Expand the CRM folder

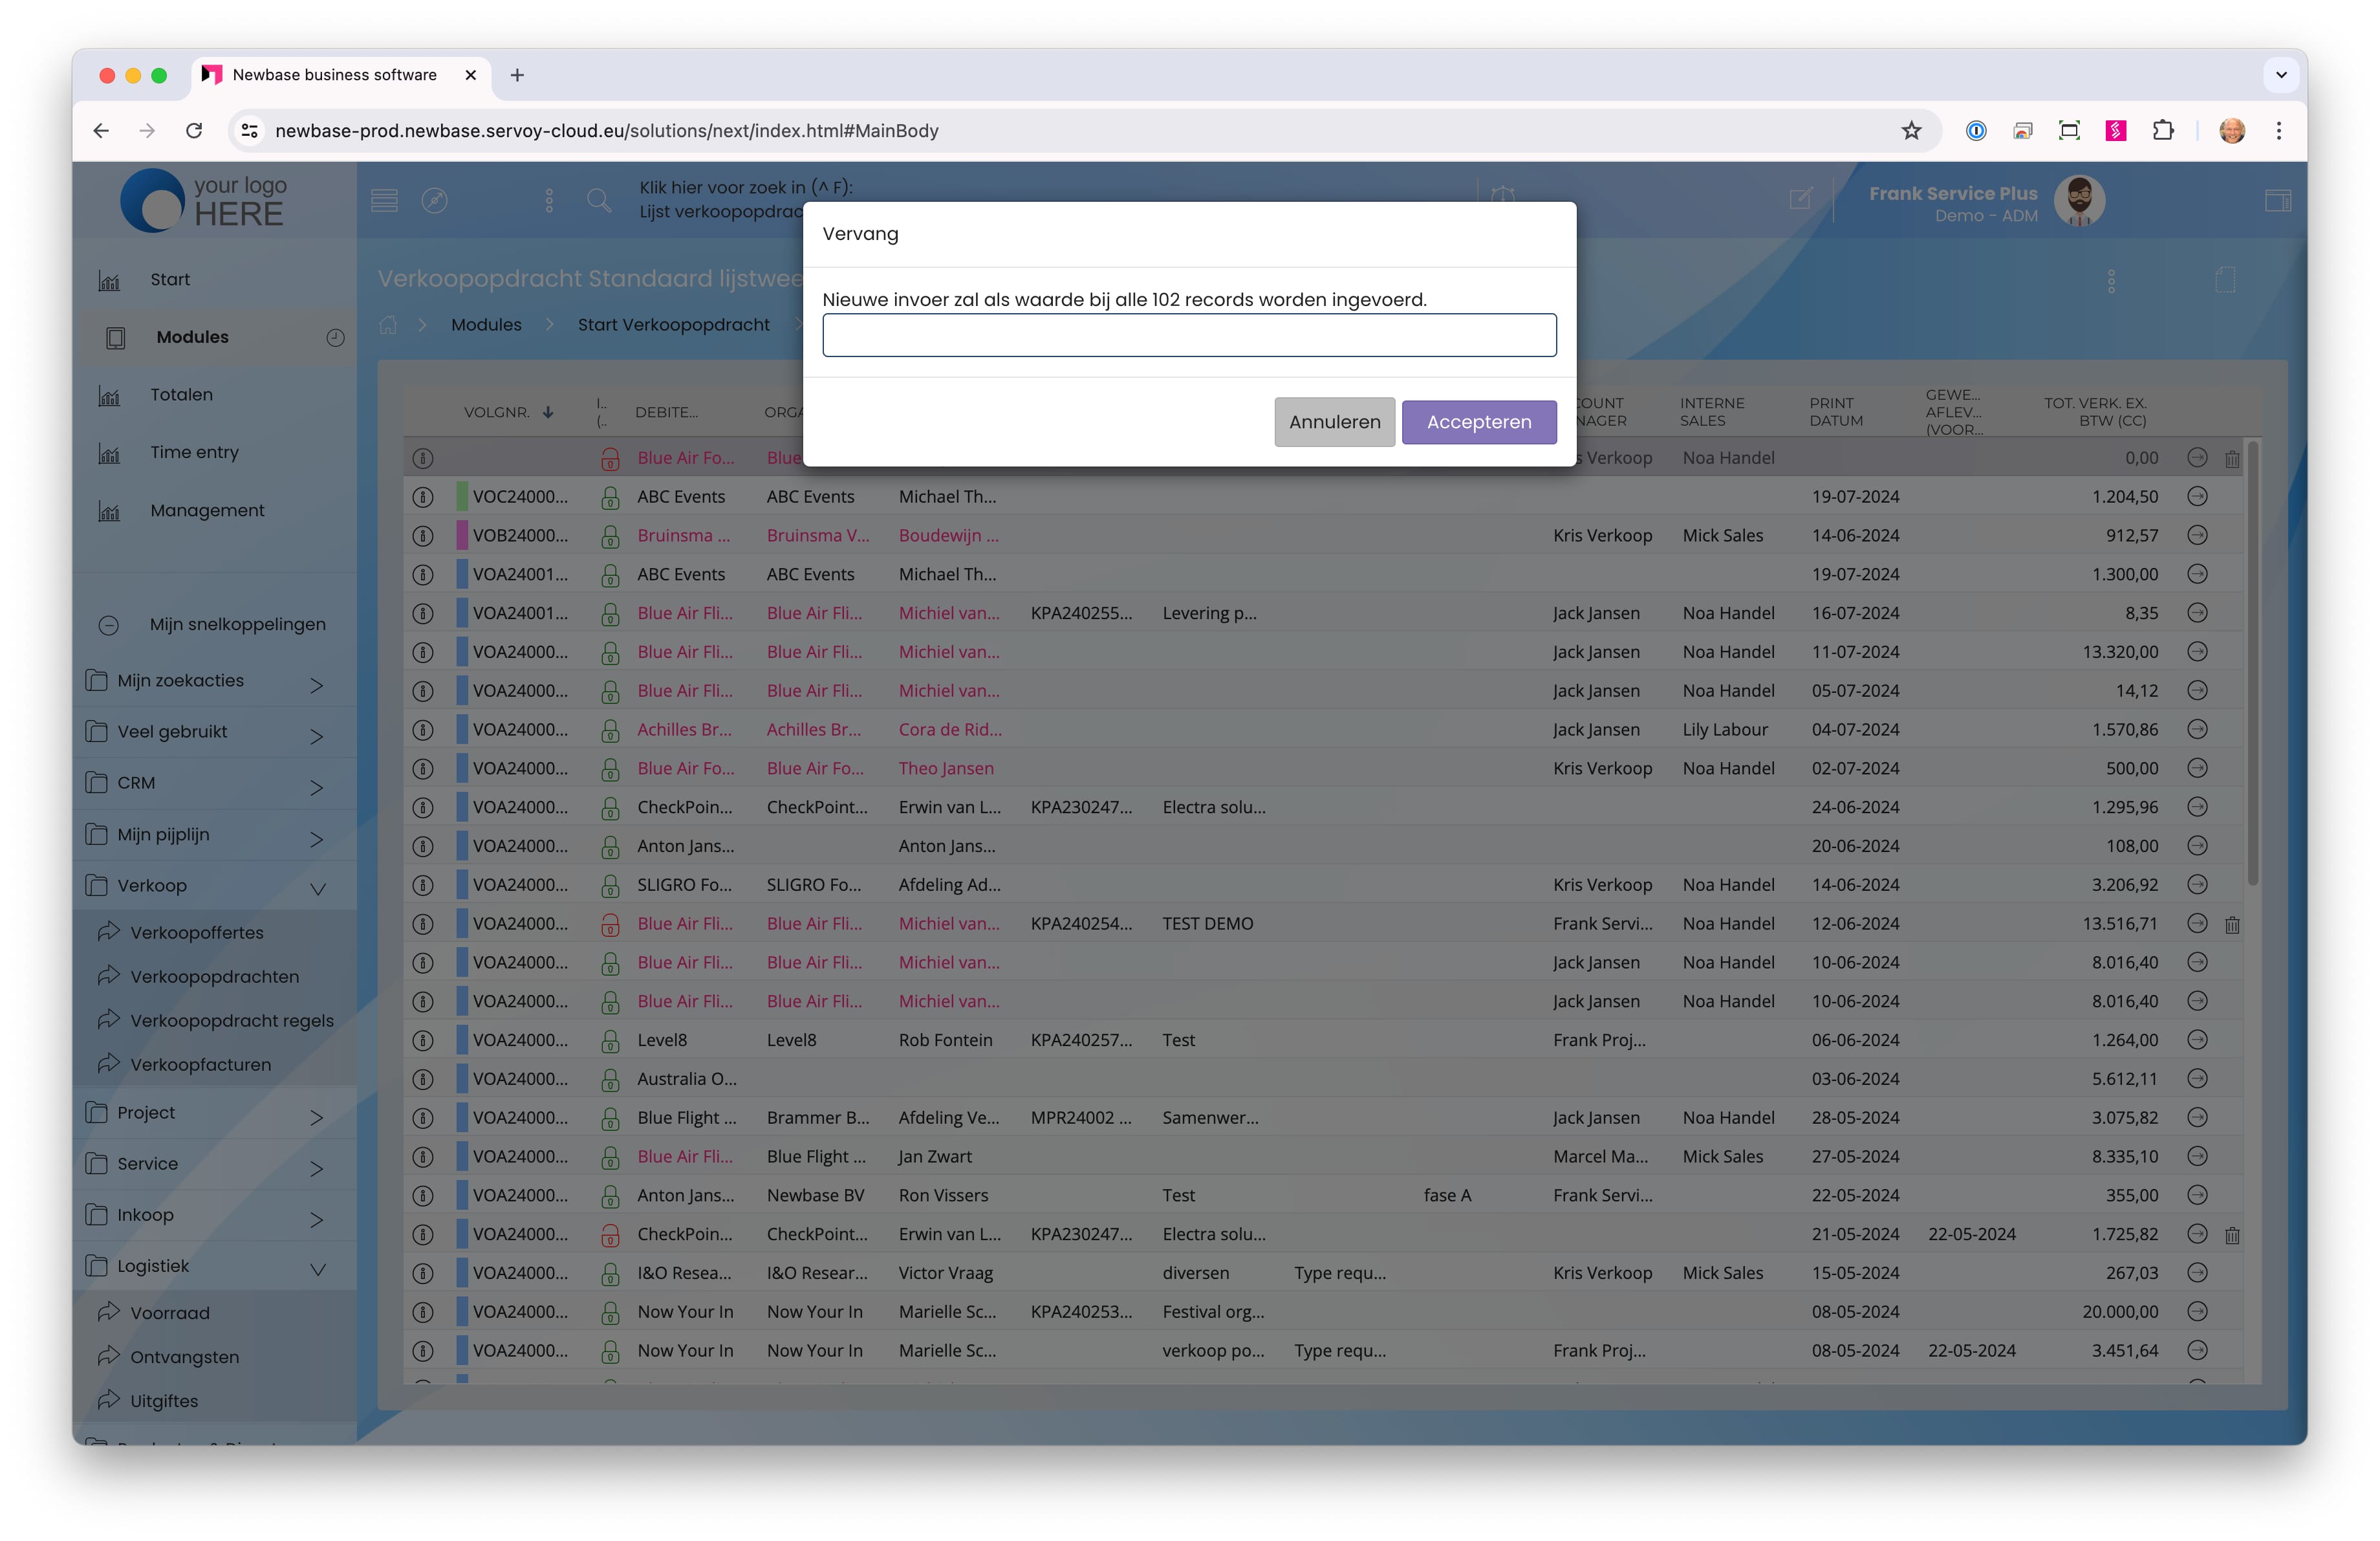(x=316, y=786)
